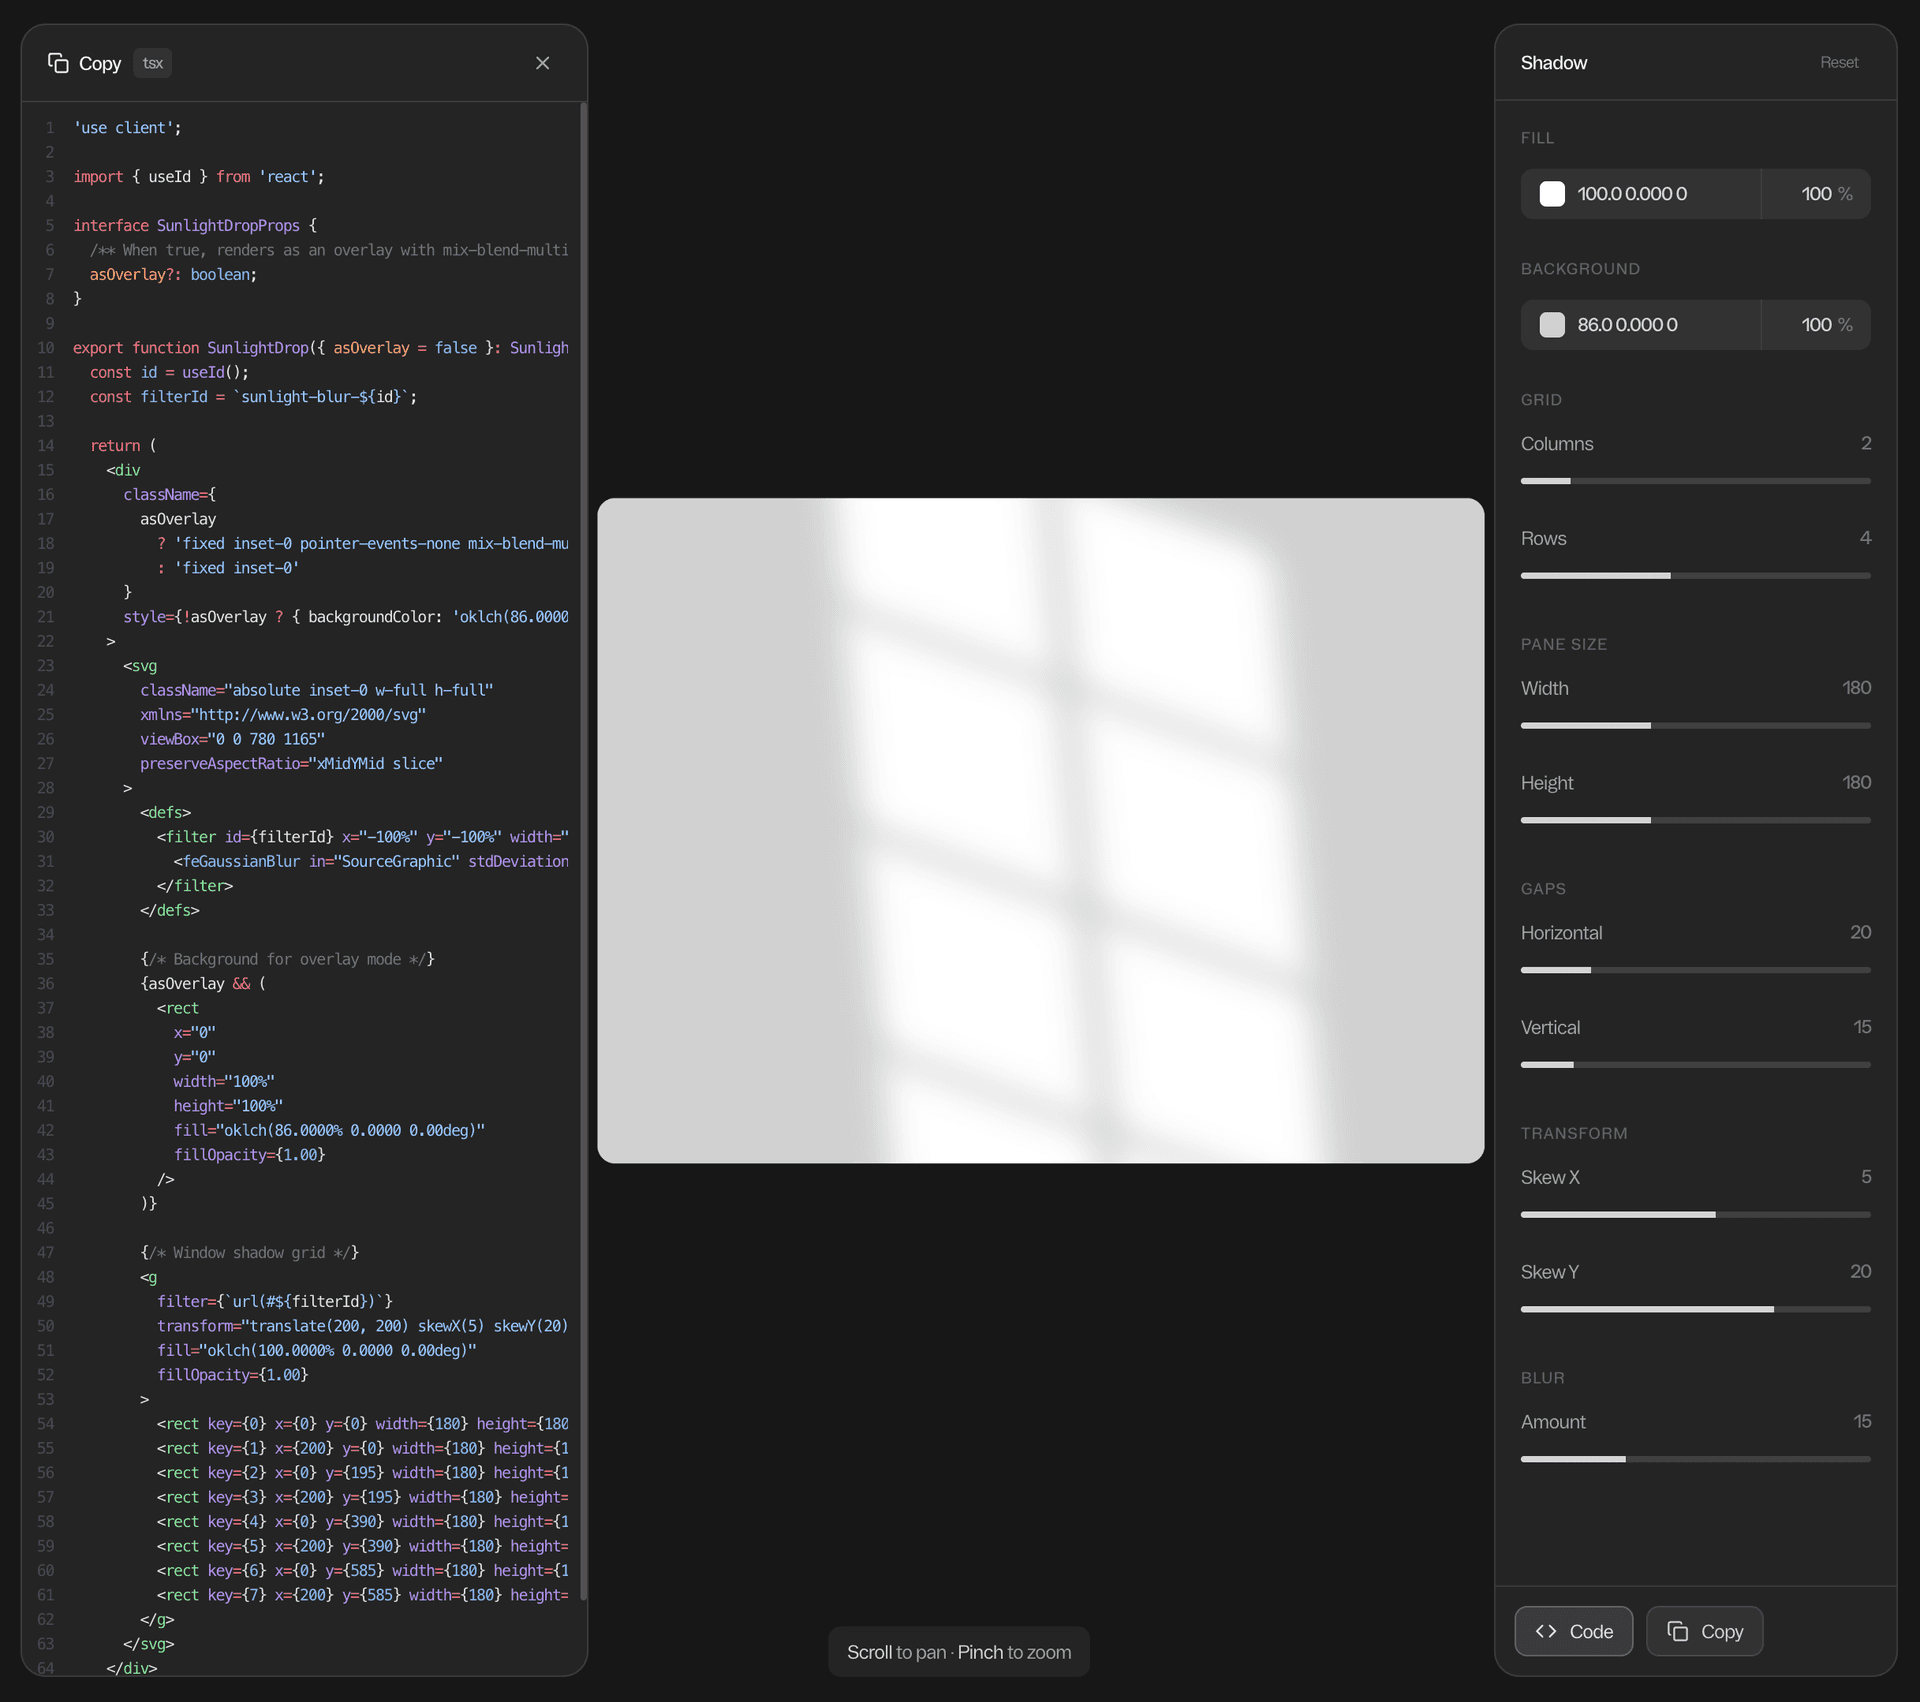The image size is (1920, 1702).
Task: Click Reset to restore shadow defaults
Action: (1838, 62)
